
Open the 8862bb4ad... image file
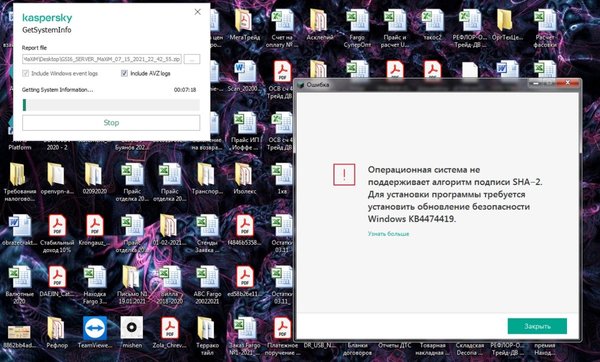(19, 332)
